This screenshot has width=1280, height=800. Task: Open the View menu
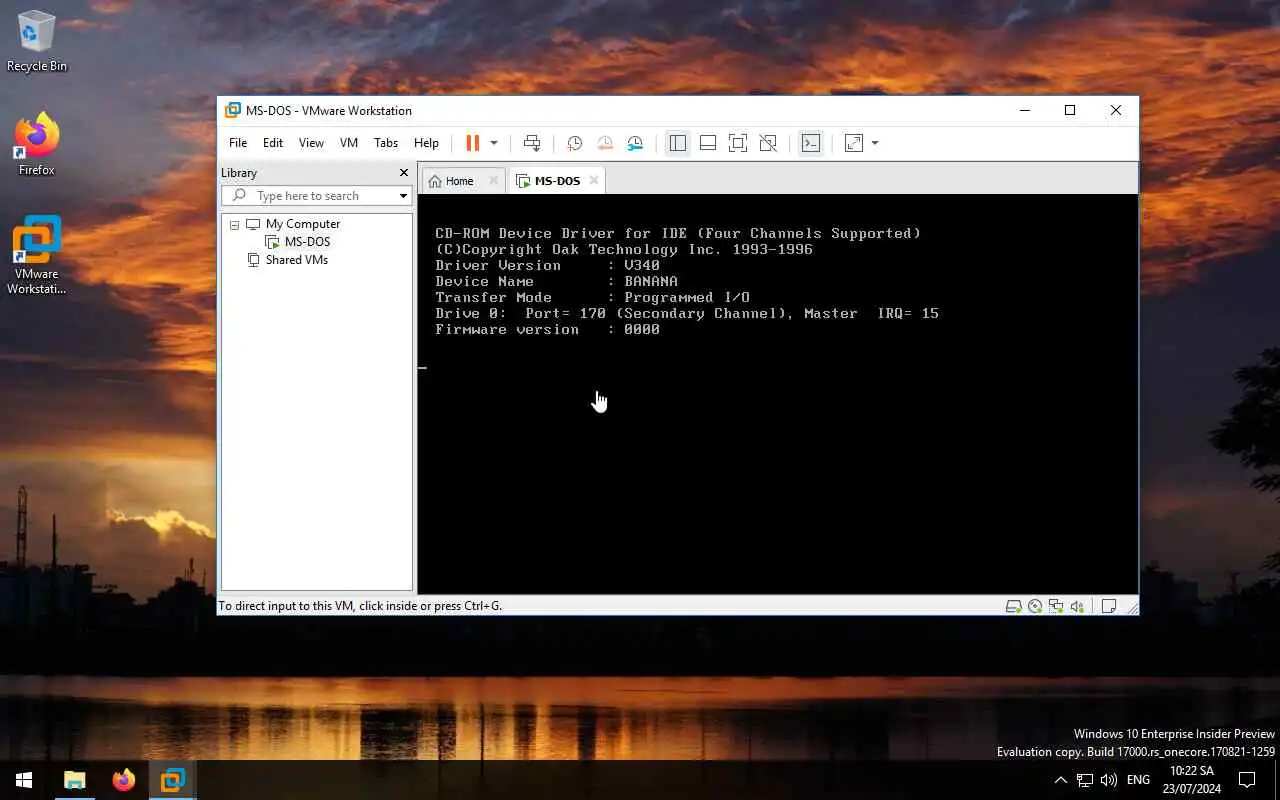tap(311, 143)
